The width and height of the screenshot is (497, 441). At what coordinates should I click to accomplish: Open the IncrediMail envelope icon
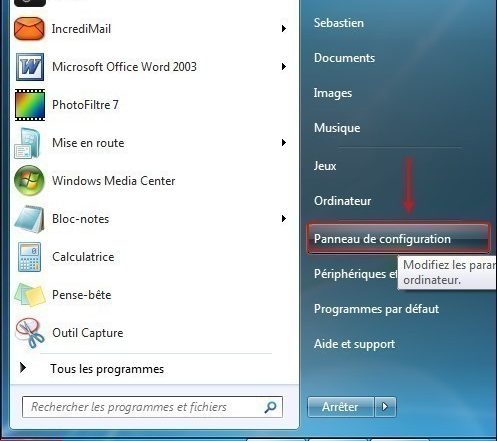pyautogui.click(x=29, y=29)
